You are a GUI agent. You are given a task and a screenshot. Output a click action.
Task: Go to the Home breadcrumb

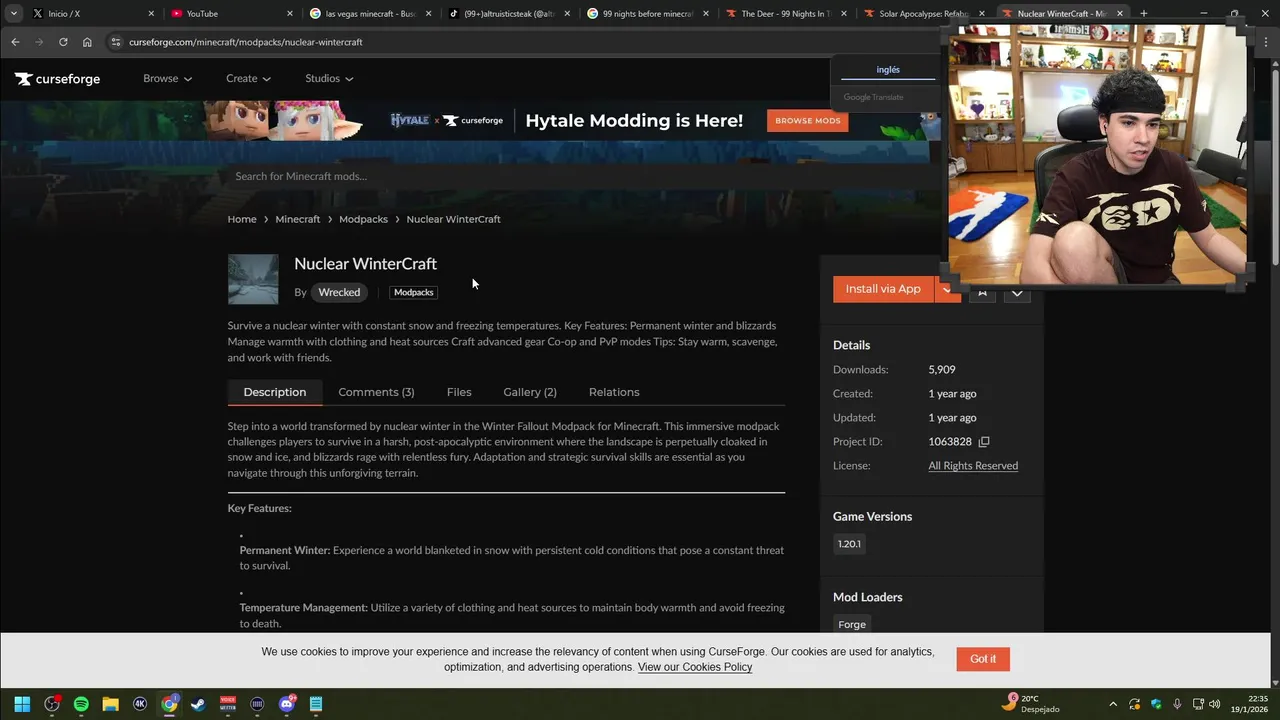[x=242, y=219]
